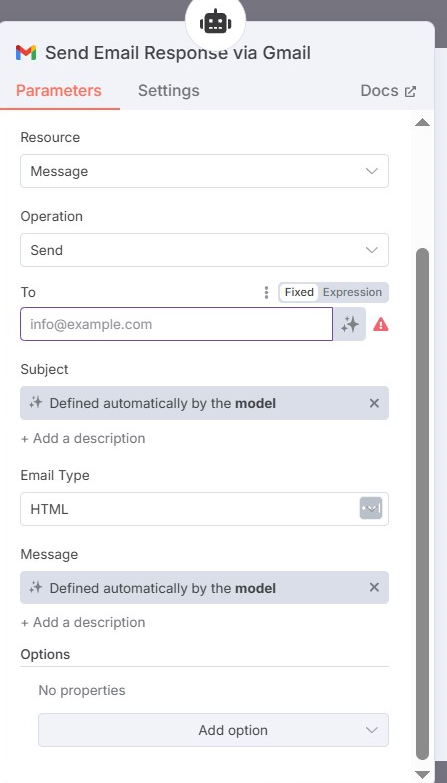Clear model-defined Message with X icon

point(374,588)
